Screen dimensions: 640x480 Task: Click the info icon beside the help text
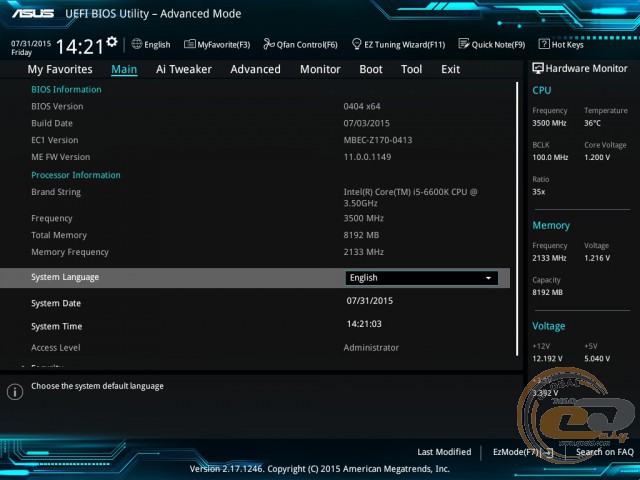click(x=15, y=392)
